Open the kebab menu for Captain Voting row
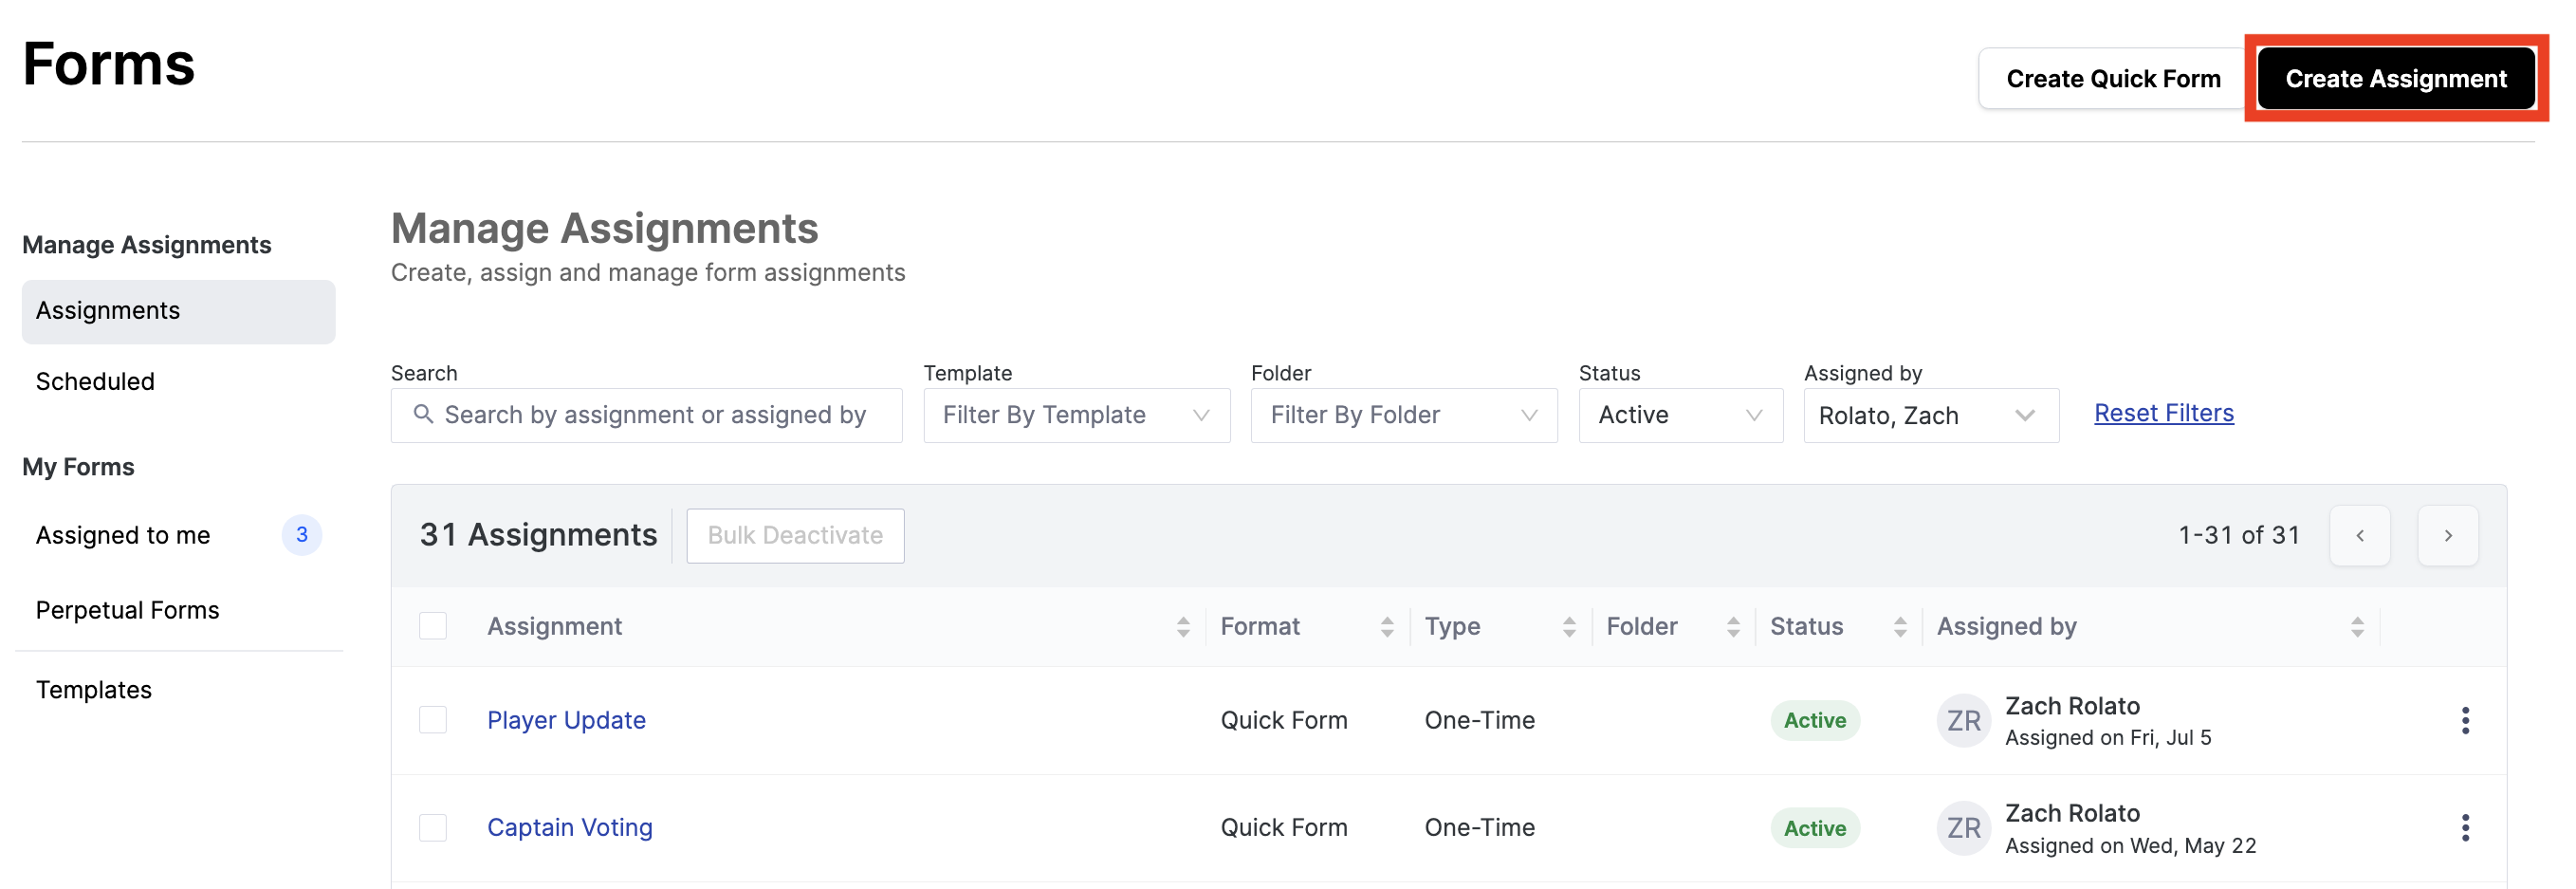 point(2466,828)
